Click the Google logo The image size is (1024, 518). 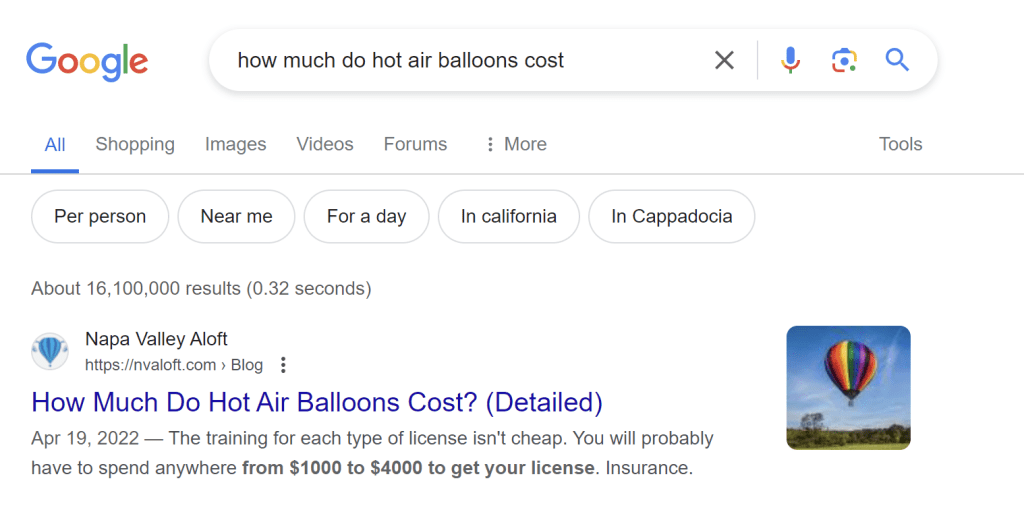[87, 61]
